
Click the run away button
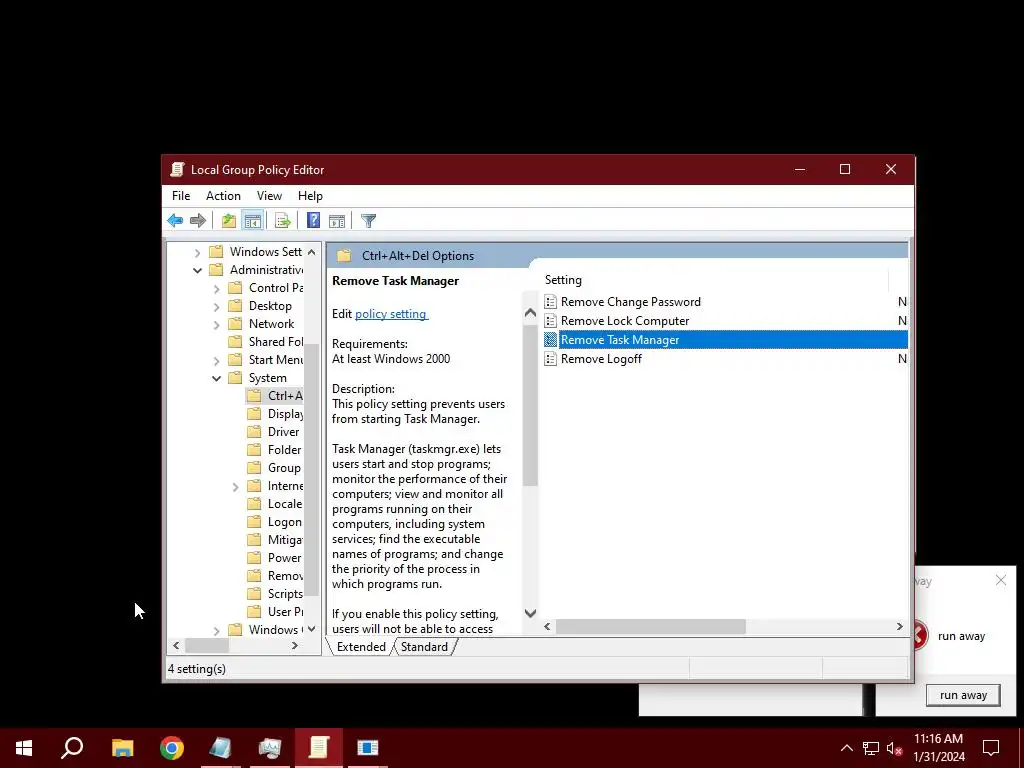(963, 695)
